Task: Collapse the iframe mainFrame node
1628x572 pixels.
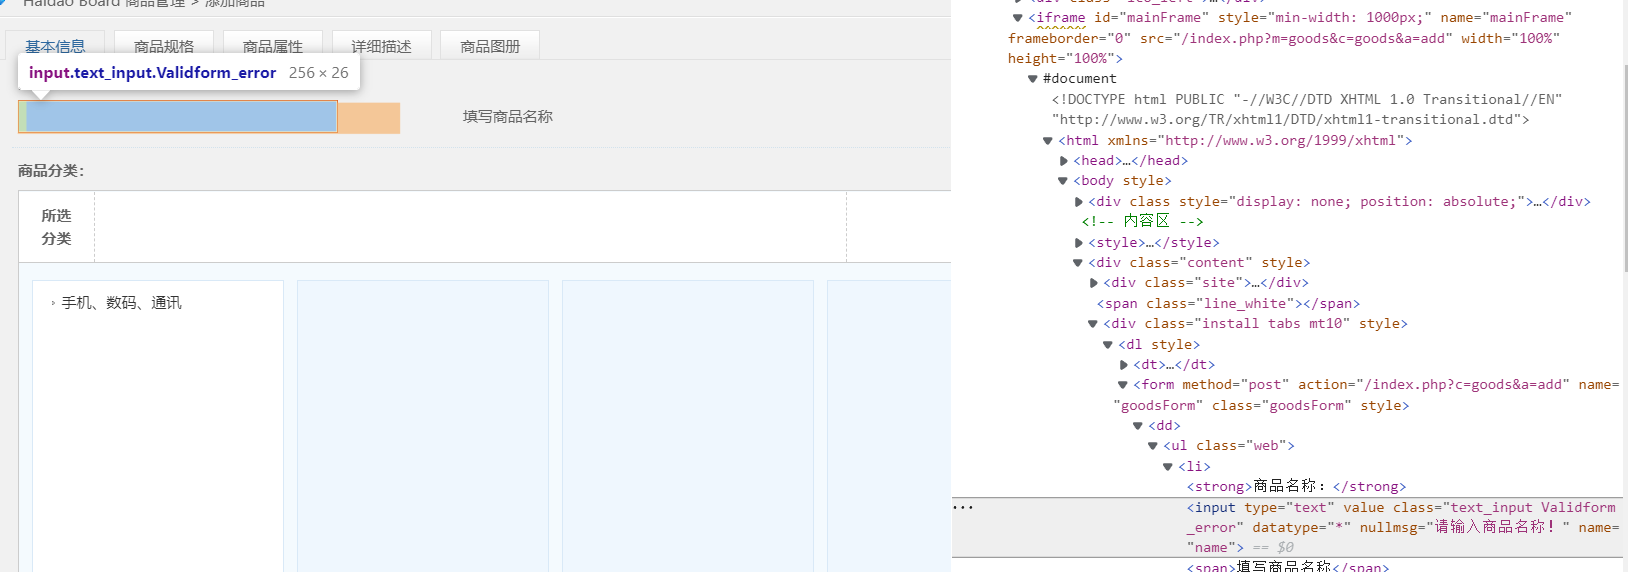Action: coord(1018,17)
